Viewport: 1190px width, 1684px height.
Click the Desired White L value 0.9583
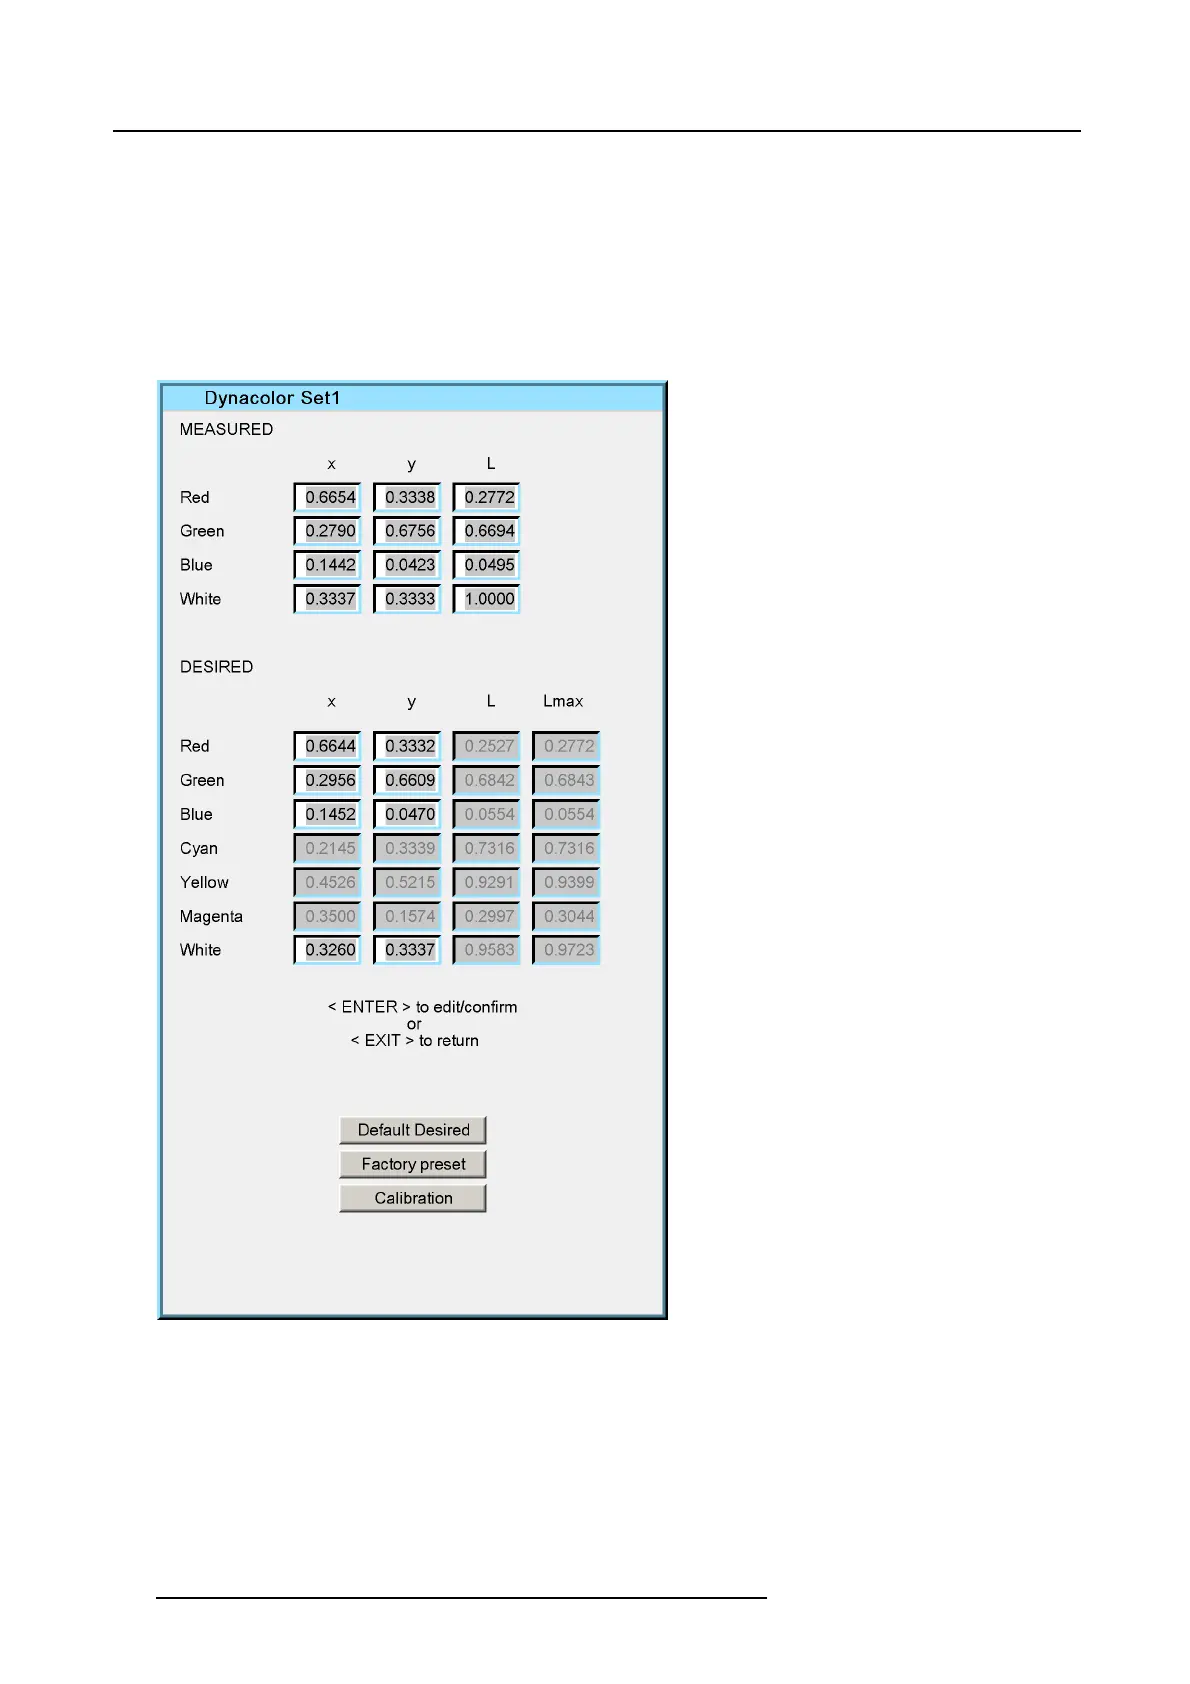487,950
